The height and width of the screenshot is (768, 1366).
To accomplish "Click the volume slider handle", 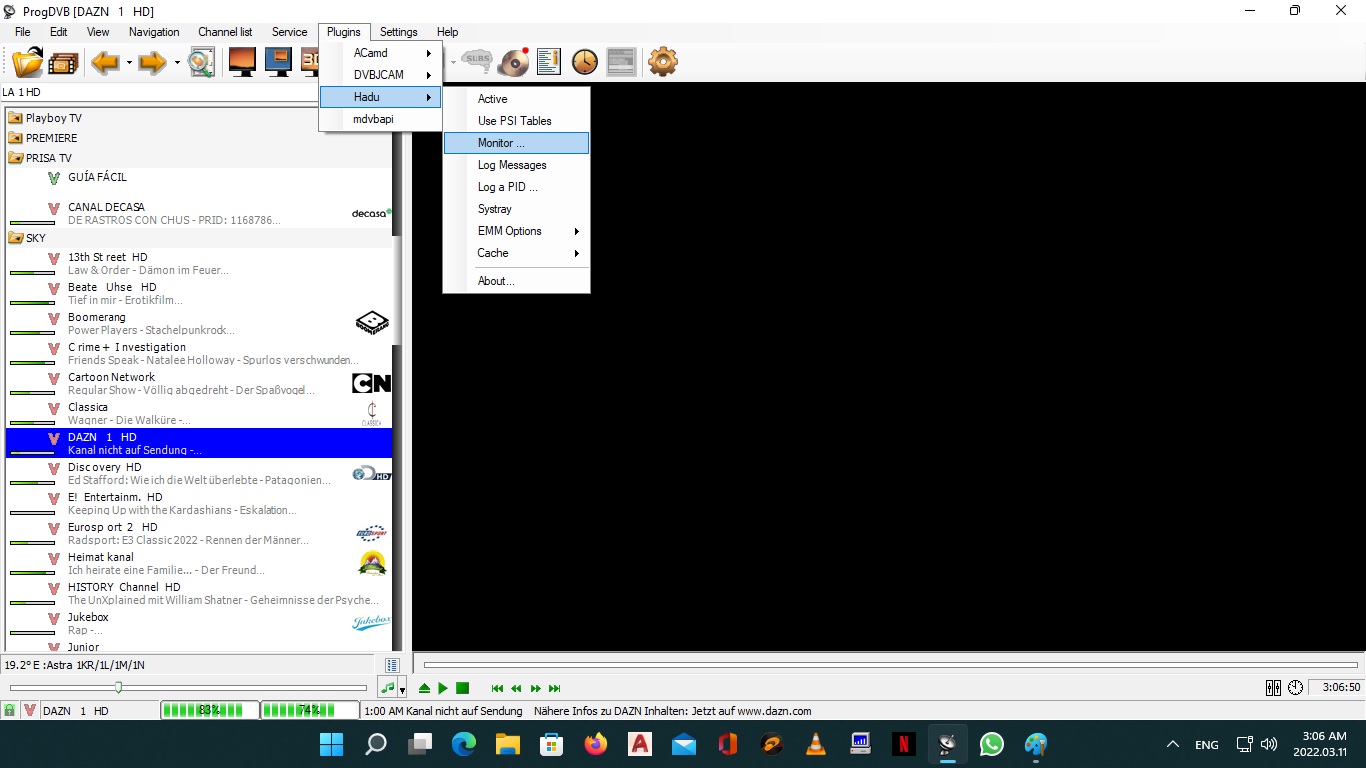I will coord(119,687).
